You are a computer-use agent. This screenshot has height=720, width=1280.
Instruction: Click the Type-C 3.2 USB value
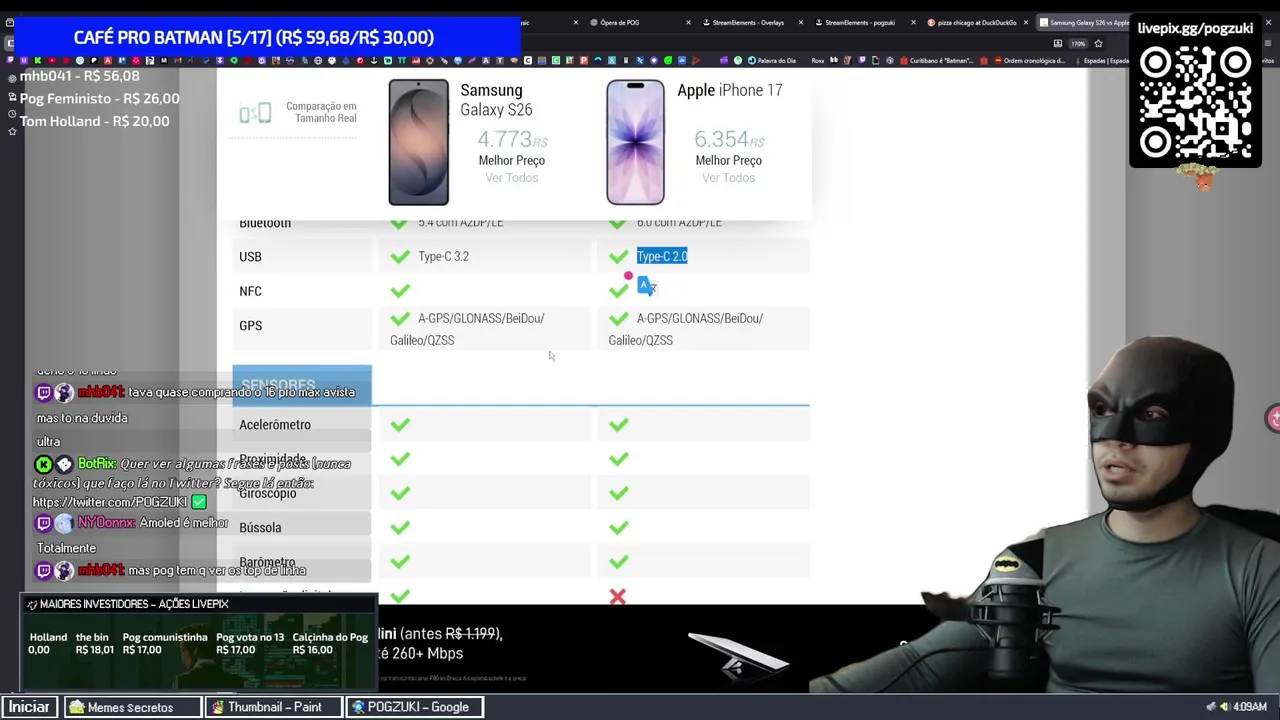point(443,257)
